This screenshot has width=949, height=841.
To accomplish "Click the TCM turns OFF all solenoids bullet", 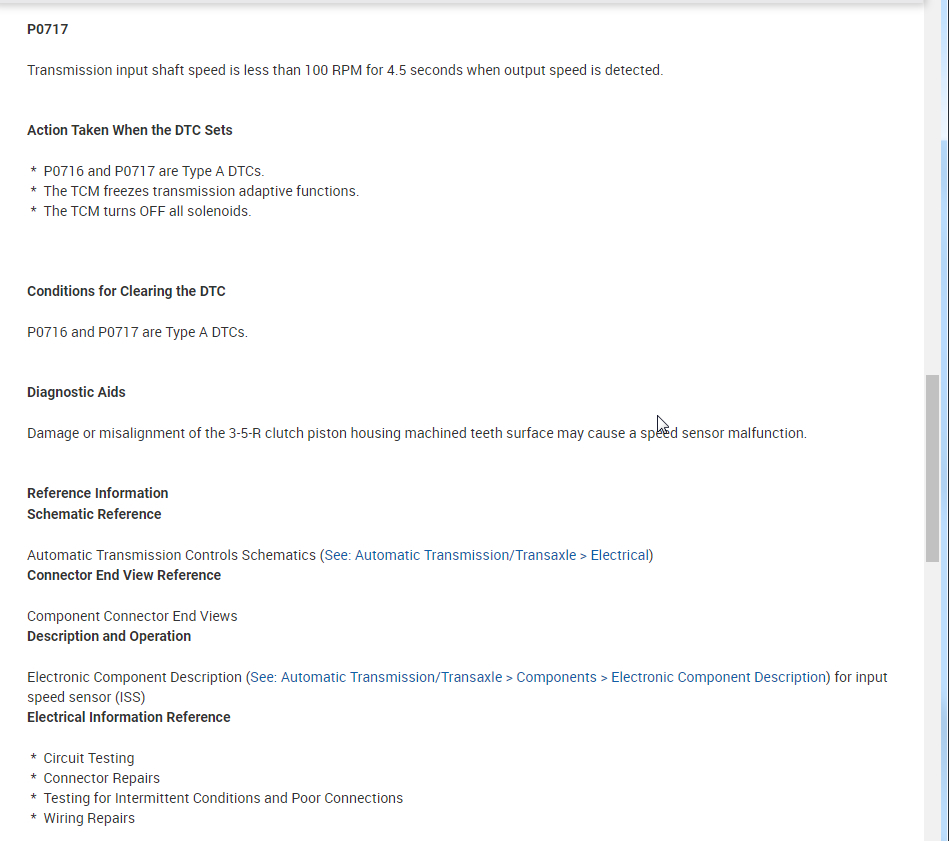I will pos(147,211).
